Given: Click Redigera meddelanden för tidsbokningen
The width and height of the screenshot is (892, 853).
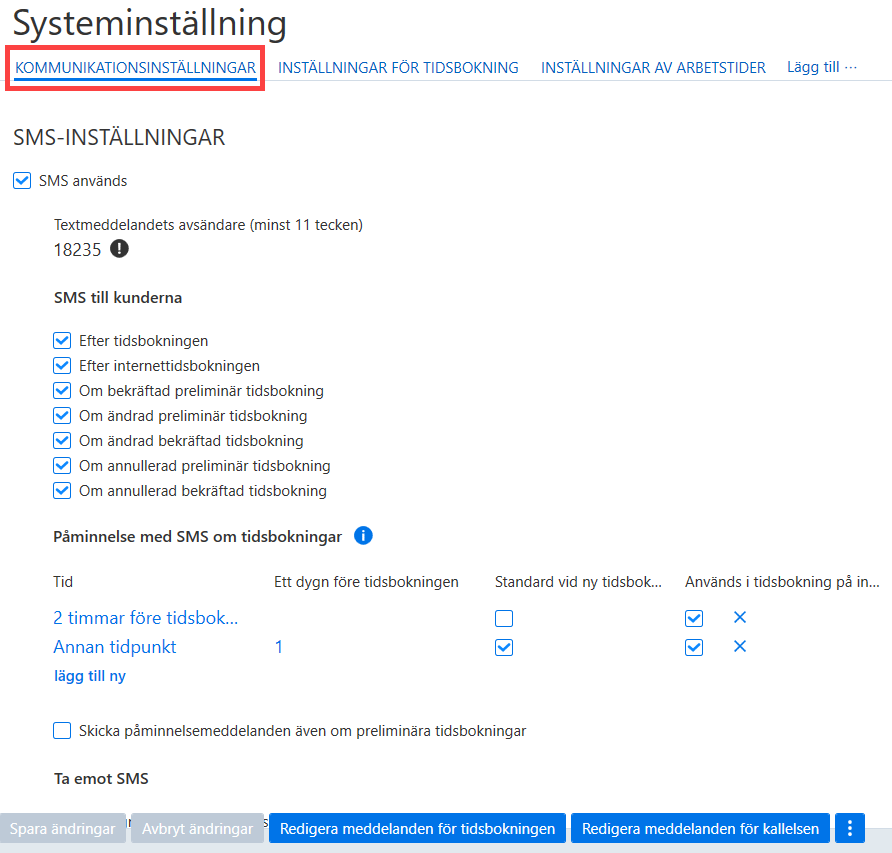Looking at the screenshot, I should click(417, 829).
